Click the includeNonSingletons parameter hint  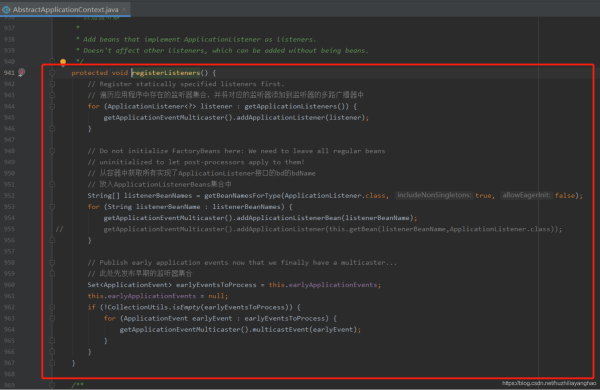pyautogui.click(x=434, y=195)
